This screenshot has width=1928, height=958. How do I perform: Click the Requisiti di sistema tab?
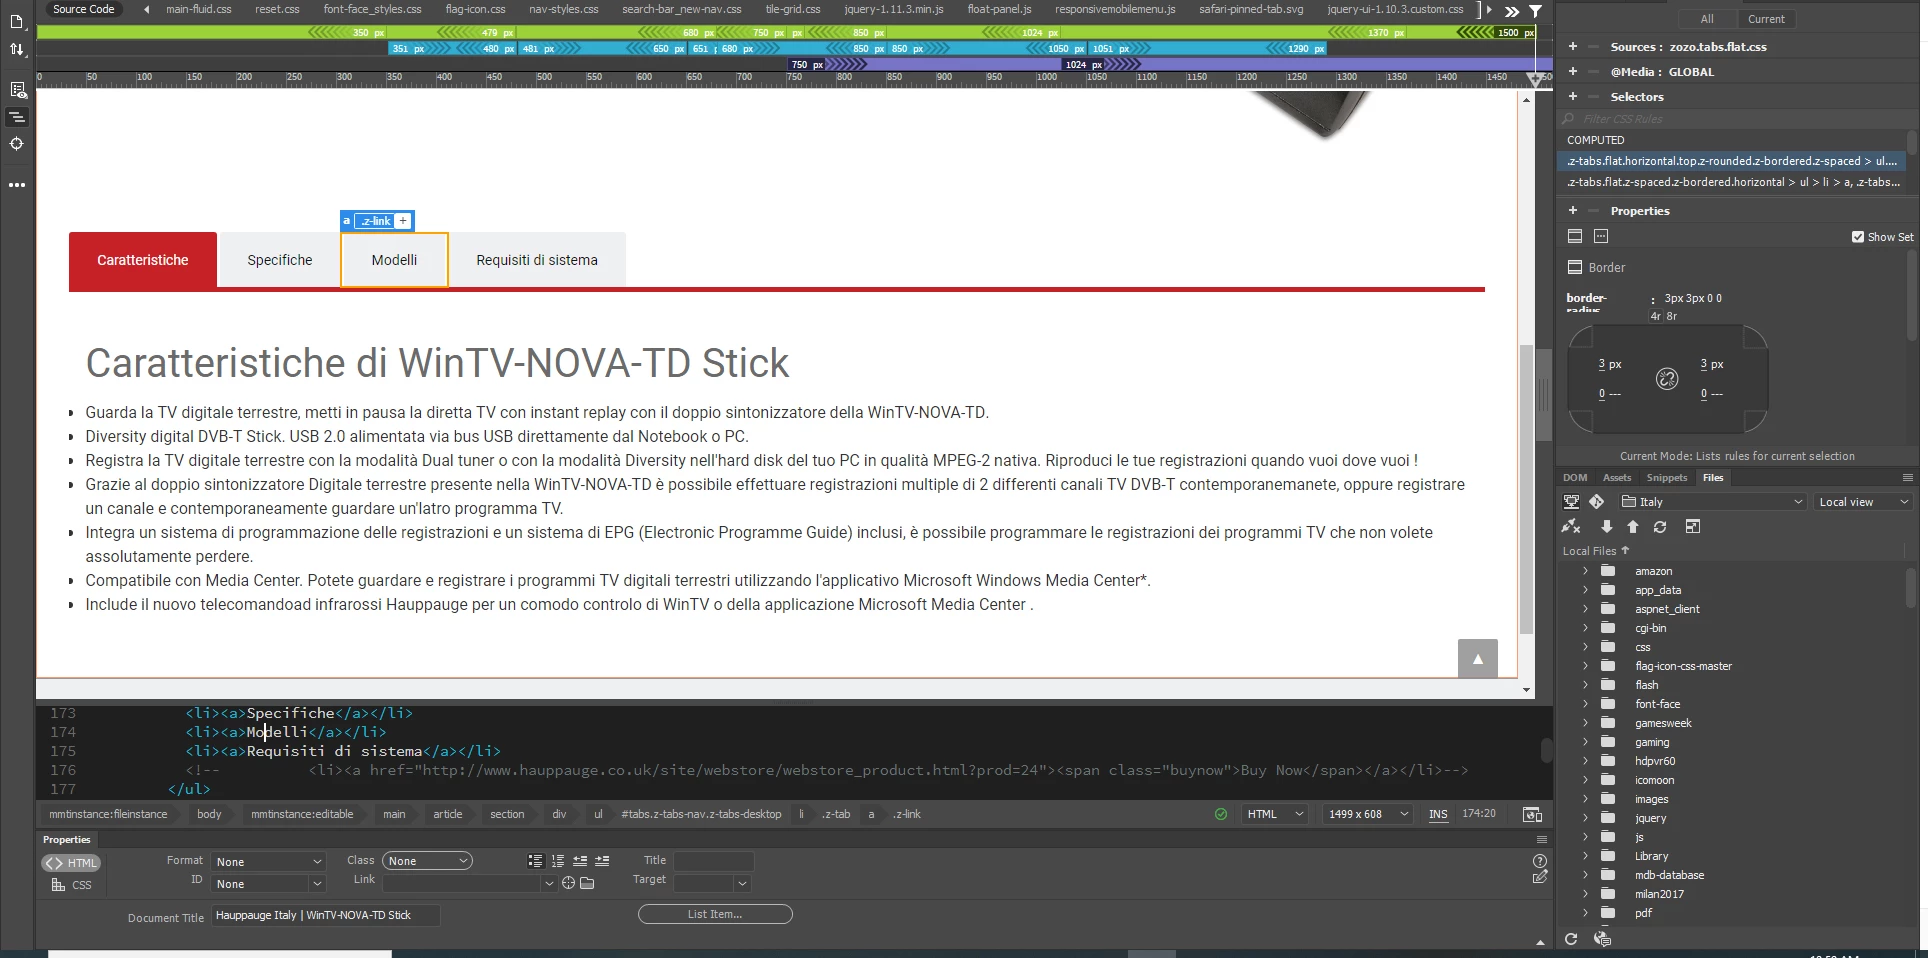(x=537, y=260)
